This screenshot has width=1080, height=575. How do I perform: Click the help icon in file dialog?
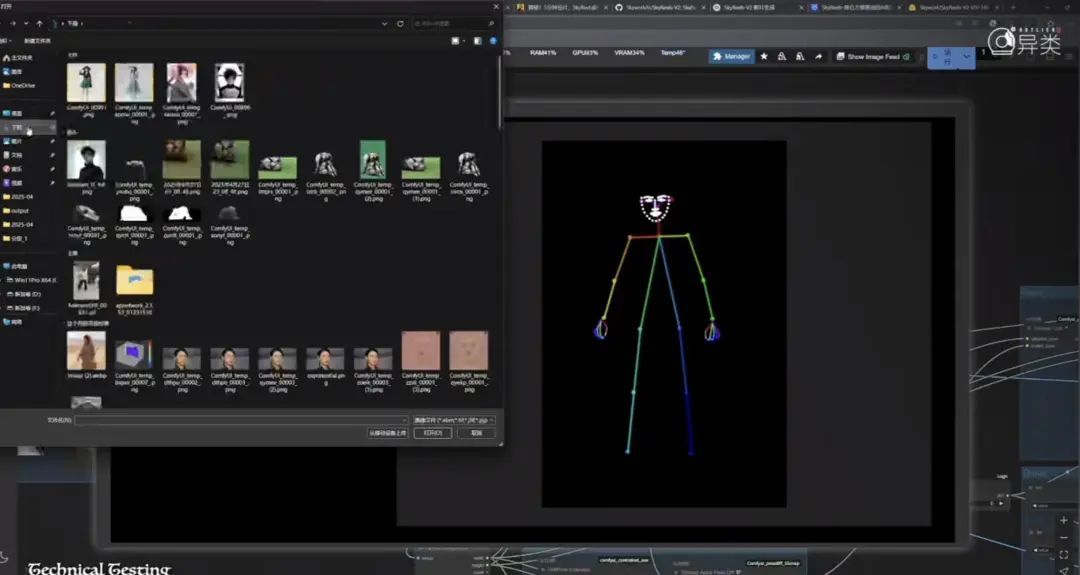tap(493, 41)
